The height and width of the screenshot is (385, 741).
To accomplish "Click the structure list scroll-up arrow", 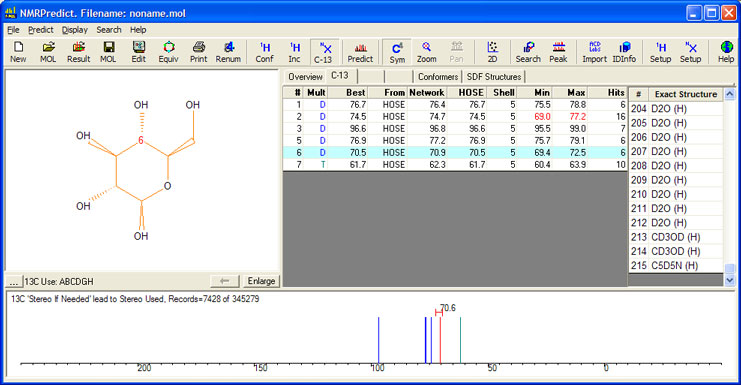I will click(x=730, y=94).
